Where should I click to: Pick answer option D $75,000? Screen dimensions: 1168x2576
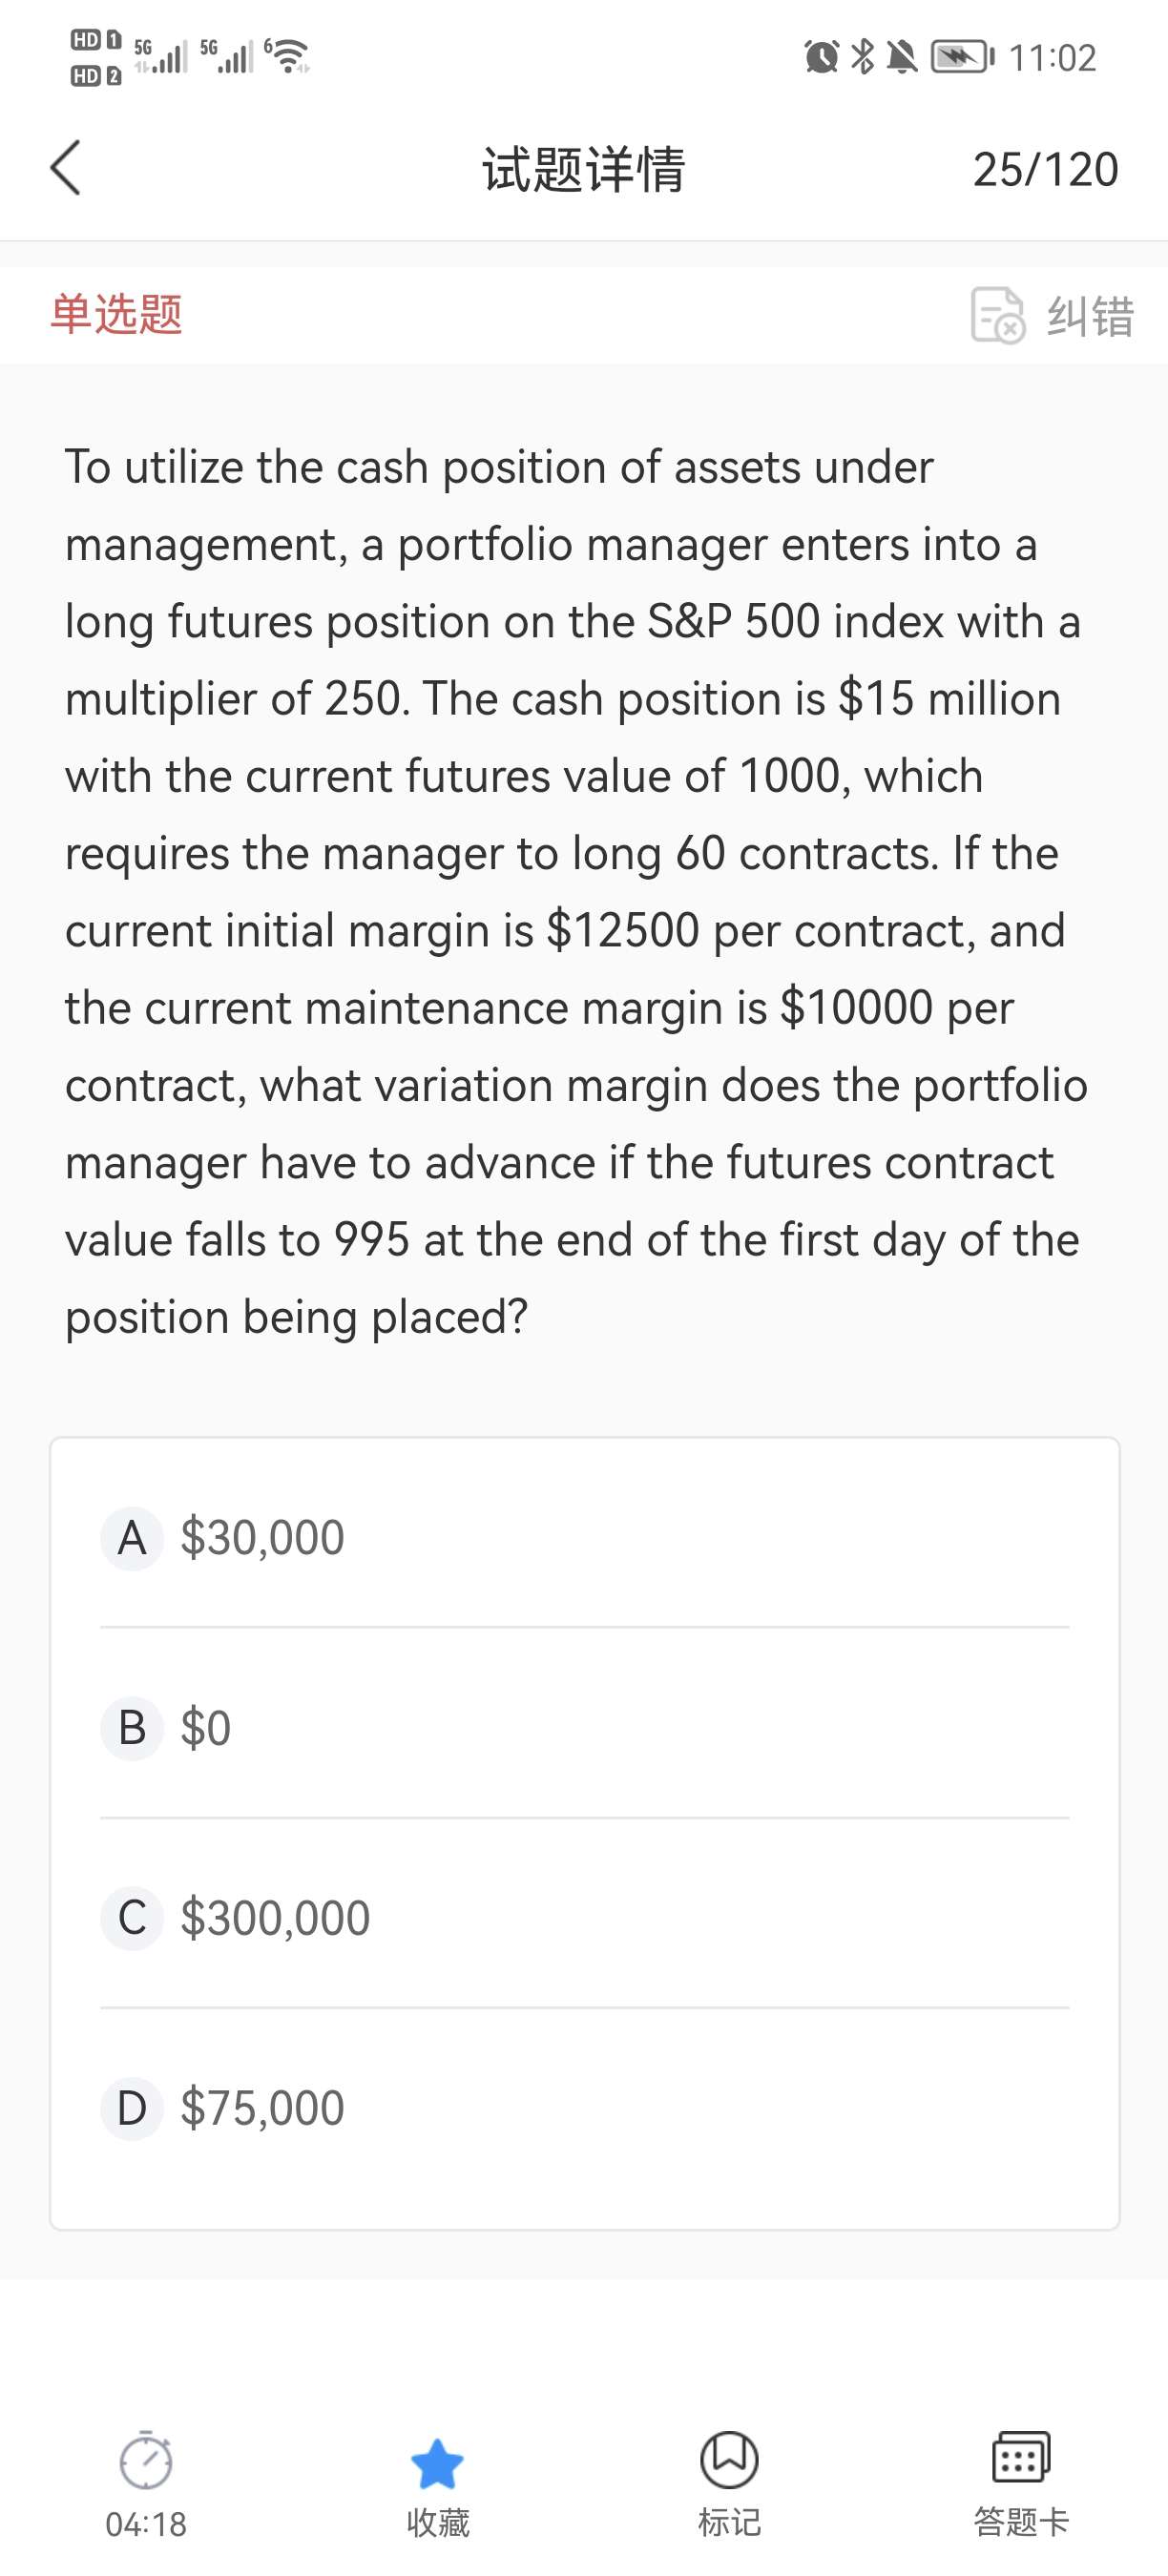tap(262, 2108)
